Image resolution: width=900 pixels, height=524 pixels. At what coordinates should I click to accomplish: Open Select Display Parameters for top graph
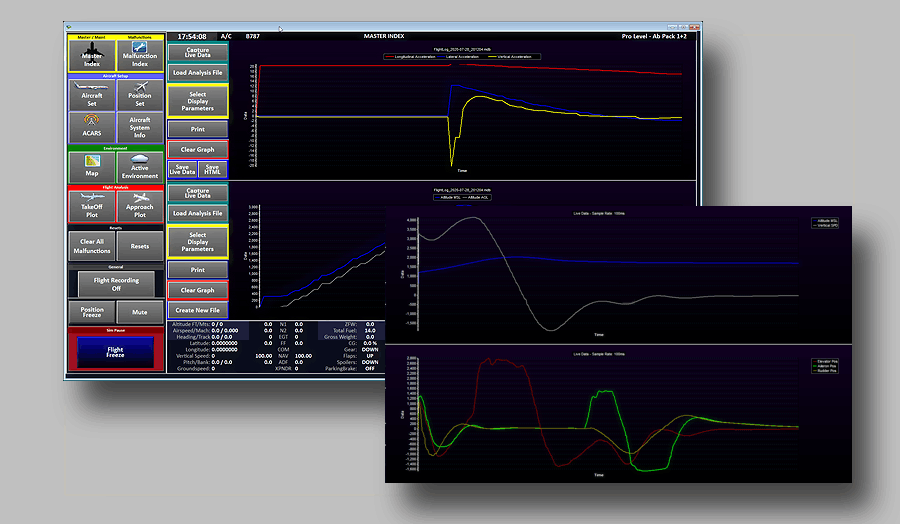(197, 101)
